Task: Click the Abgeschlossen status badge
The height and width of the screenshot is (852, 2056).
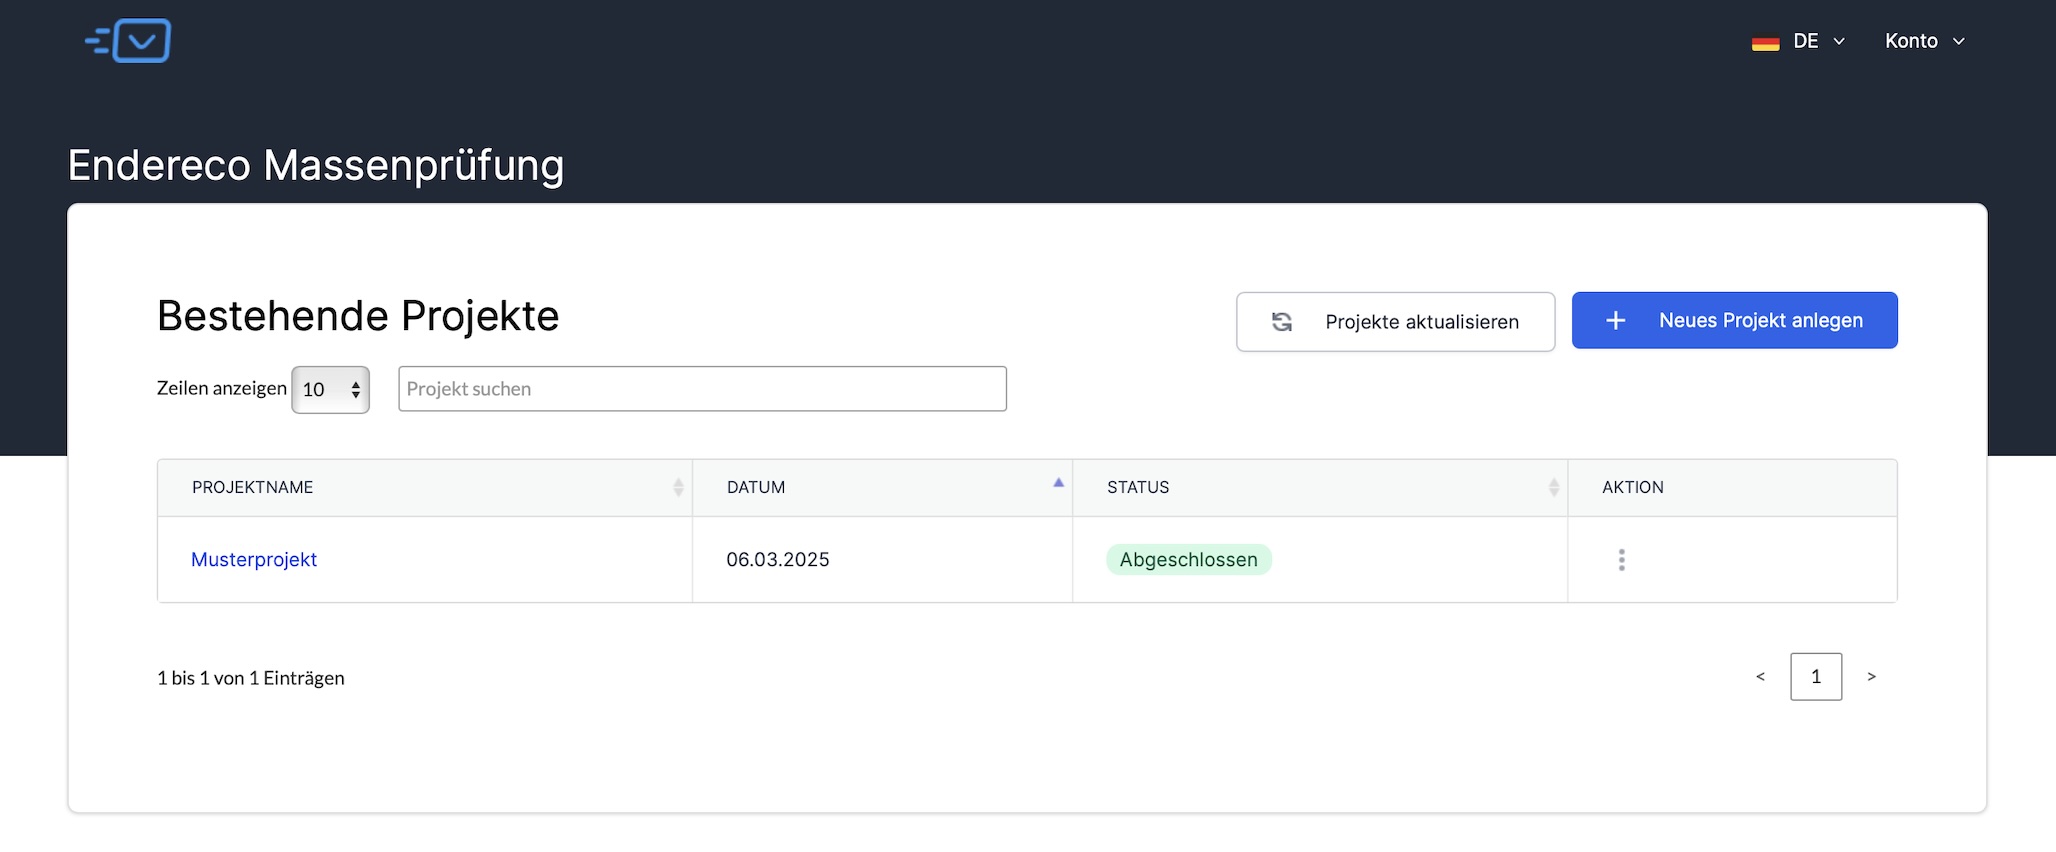Action: [1188, 560]
